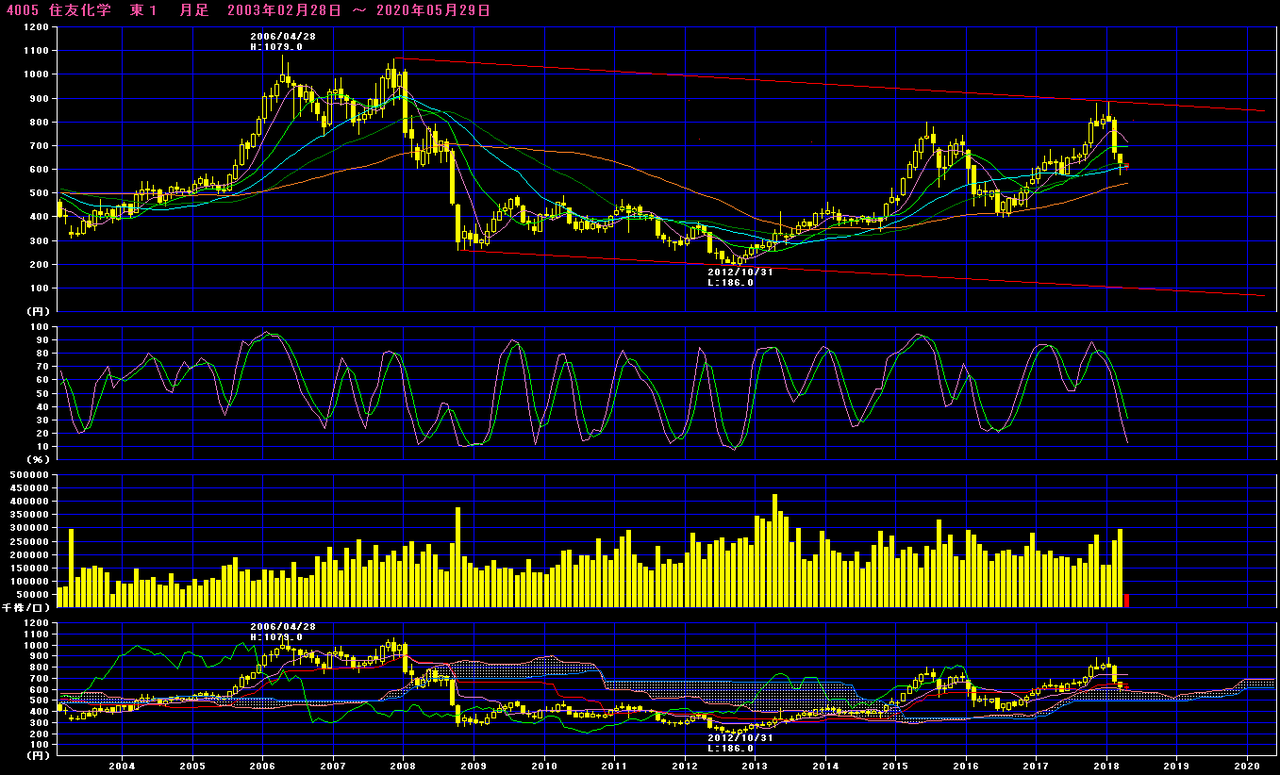Click the 2020 year label on the time axis
Image resolution: width=1280 pixels, height=775 pixels.
click(x=1248, y=765)
